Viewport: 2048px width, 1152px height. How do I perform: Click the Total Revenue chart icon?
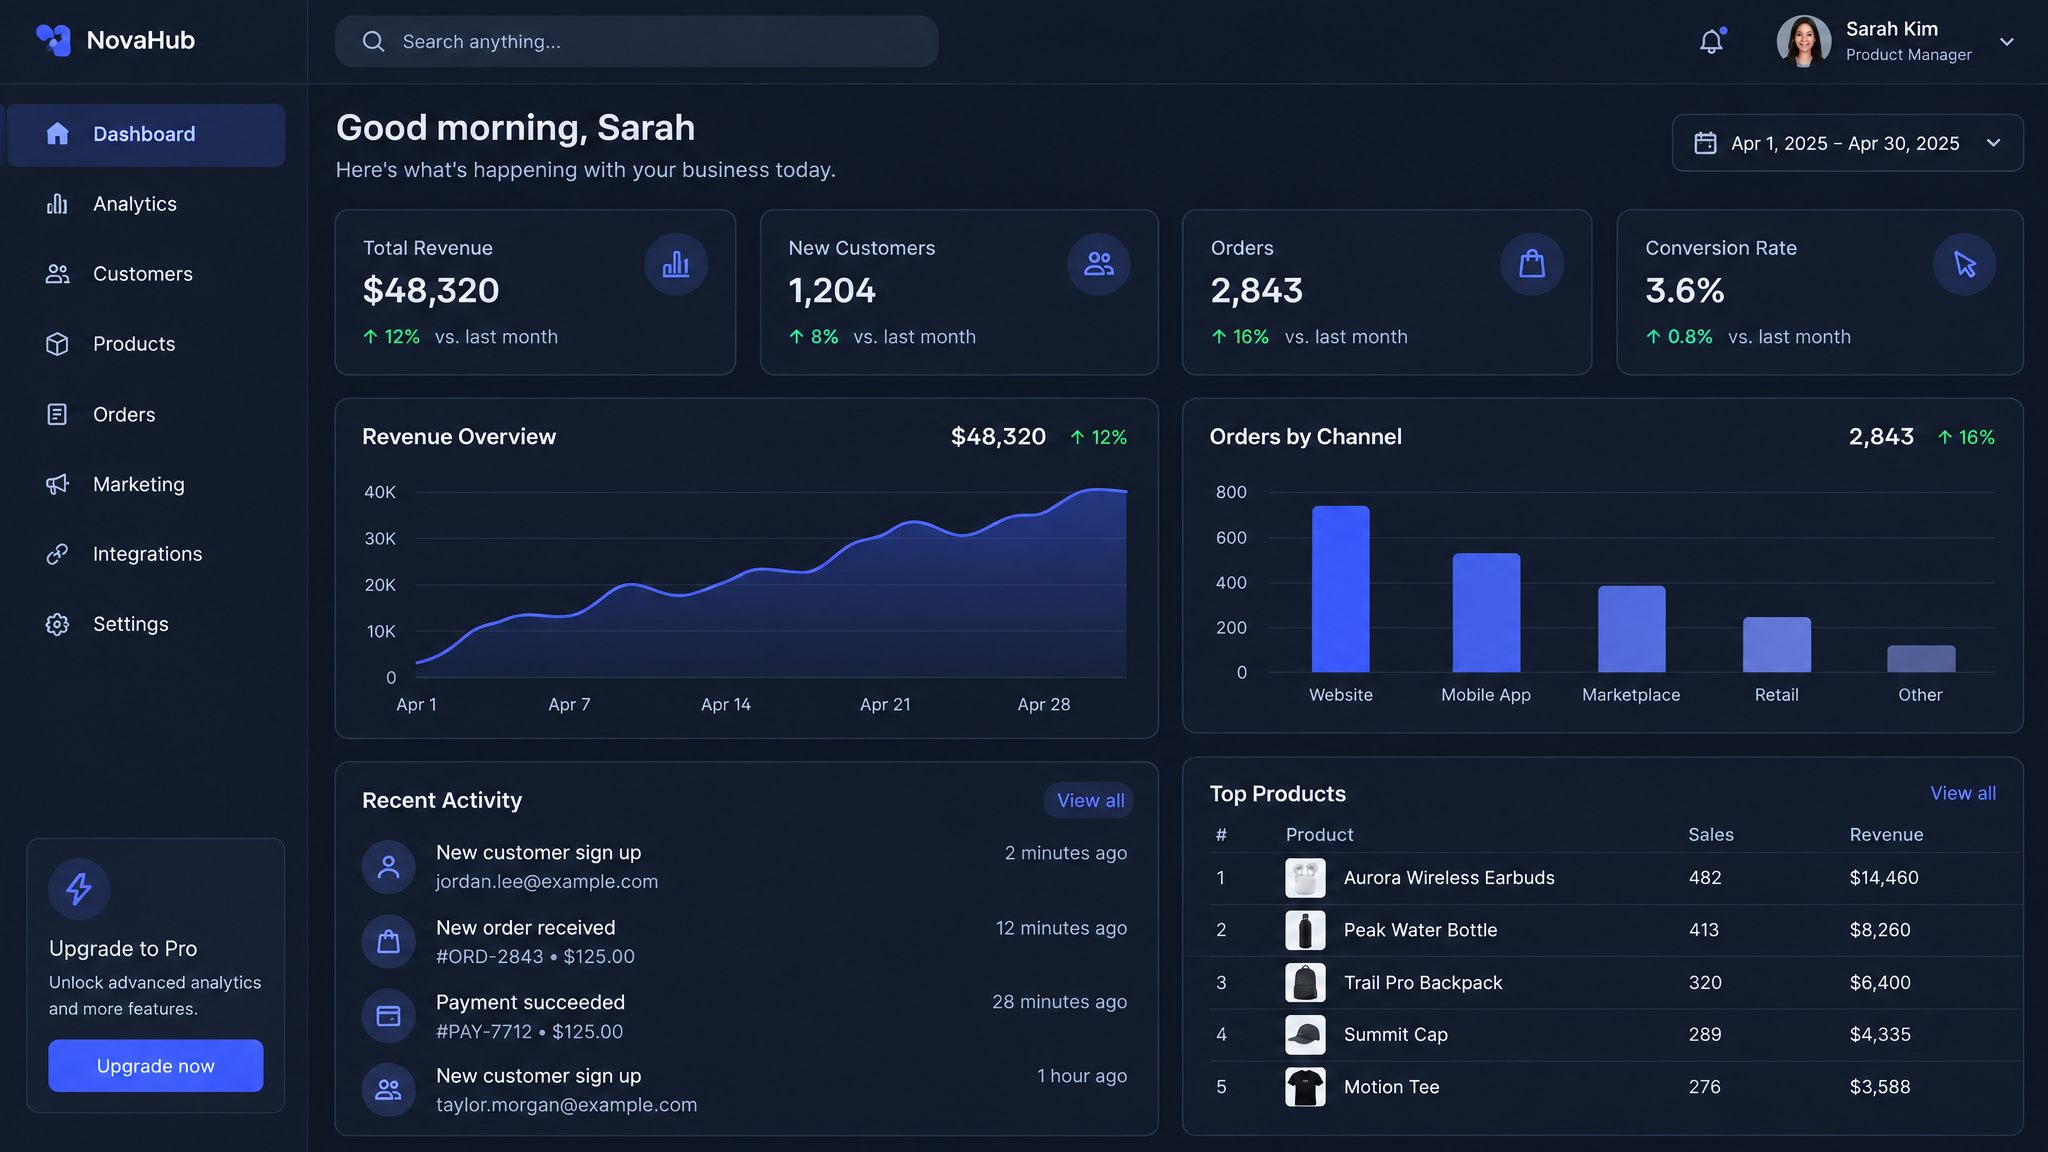(x=676, y=264)
